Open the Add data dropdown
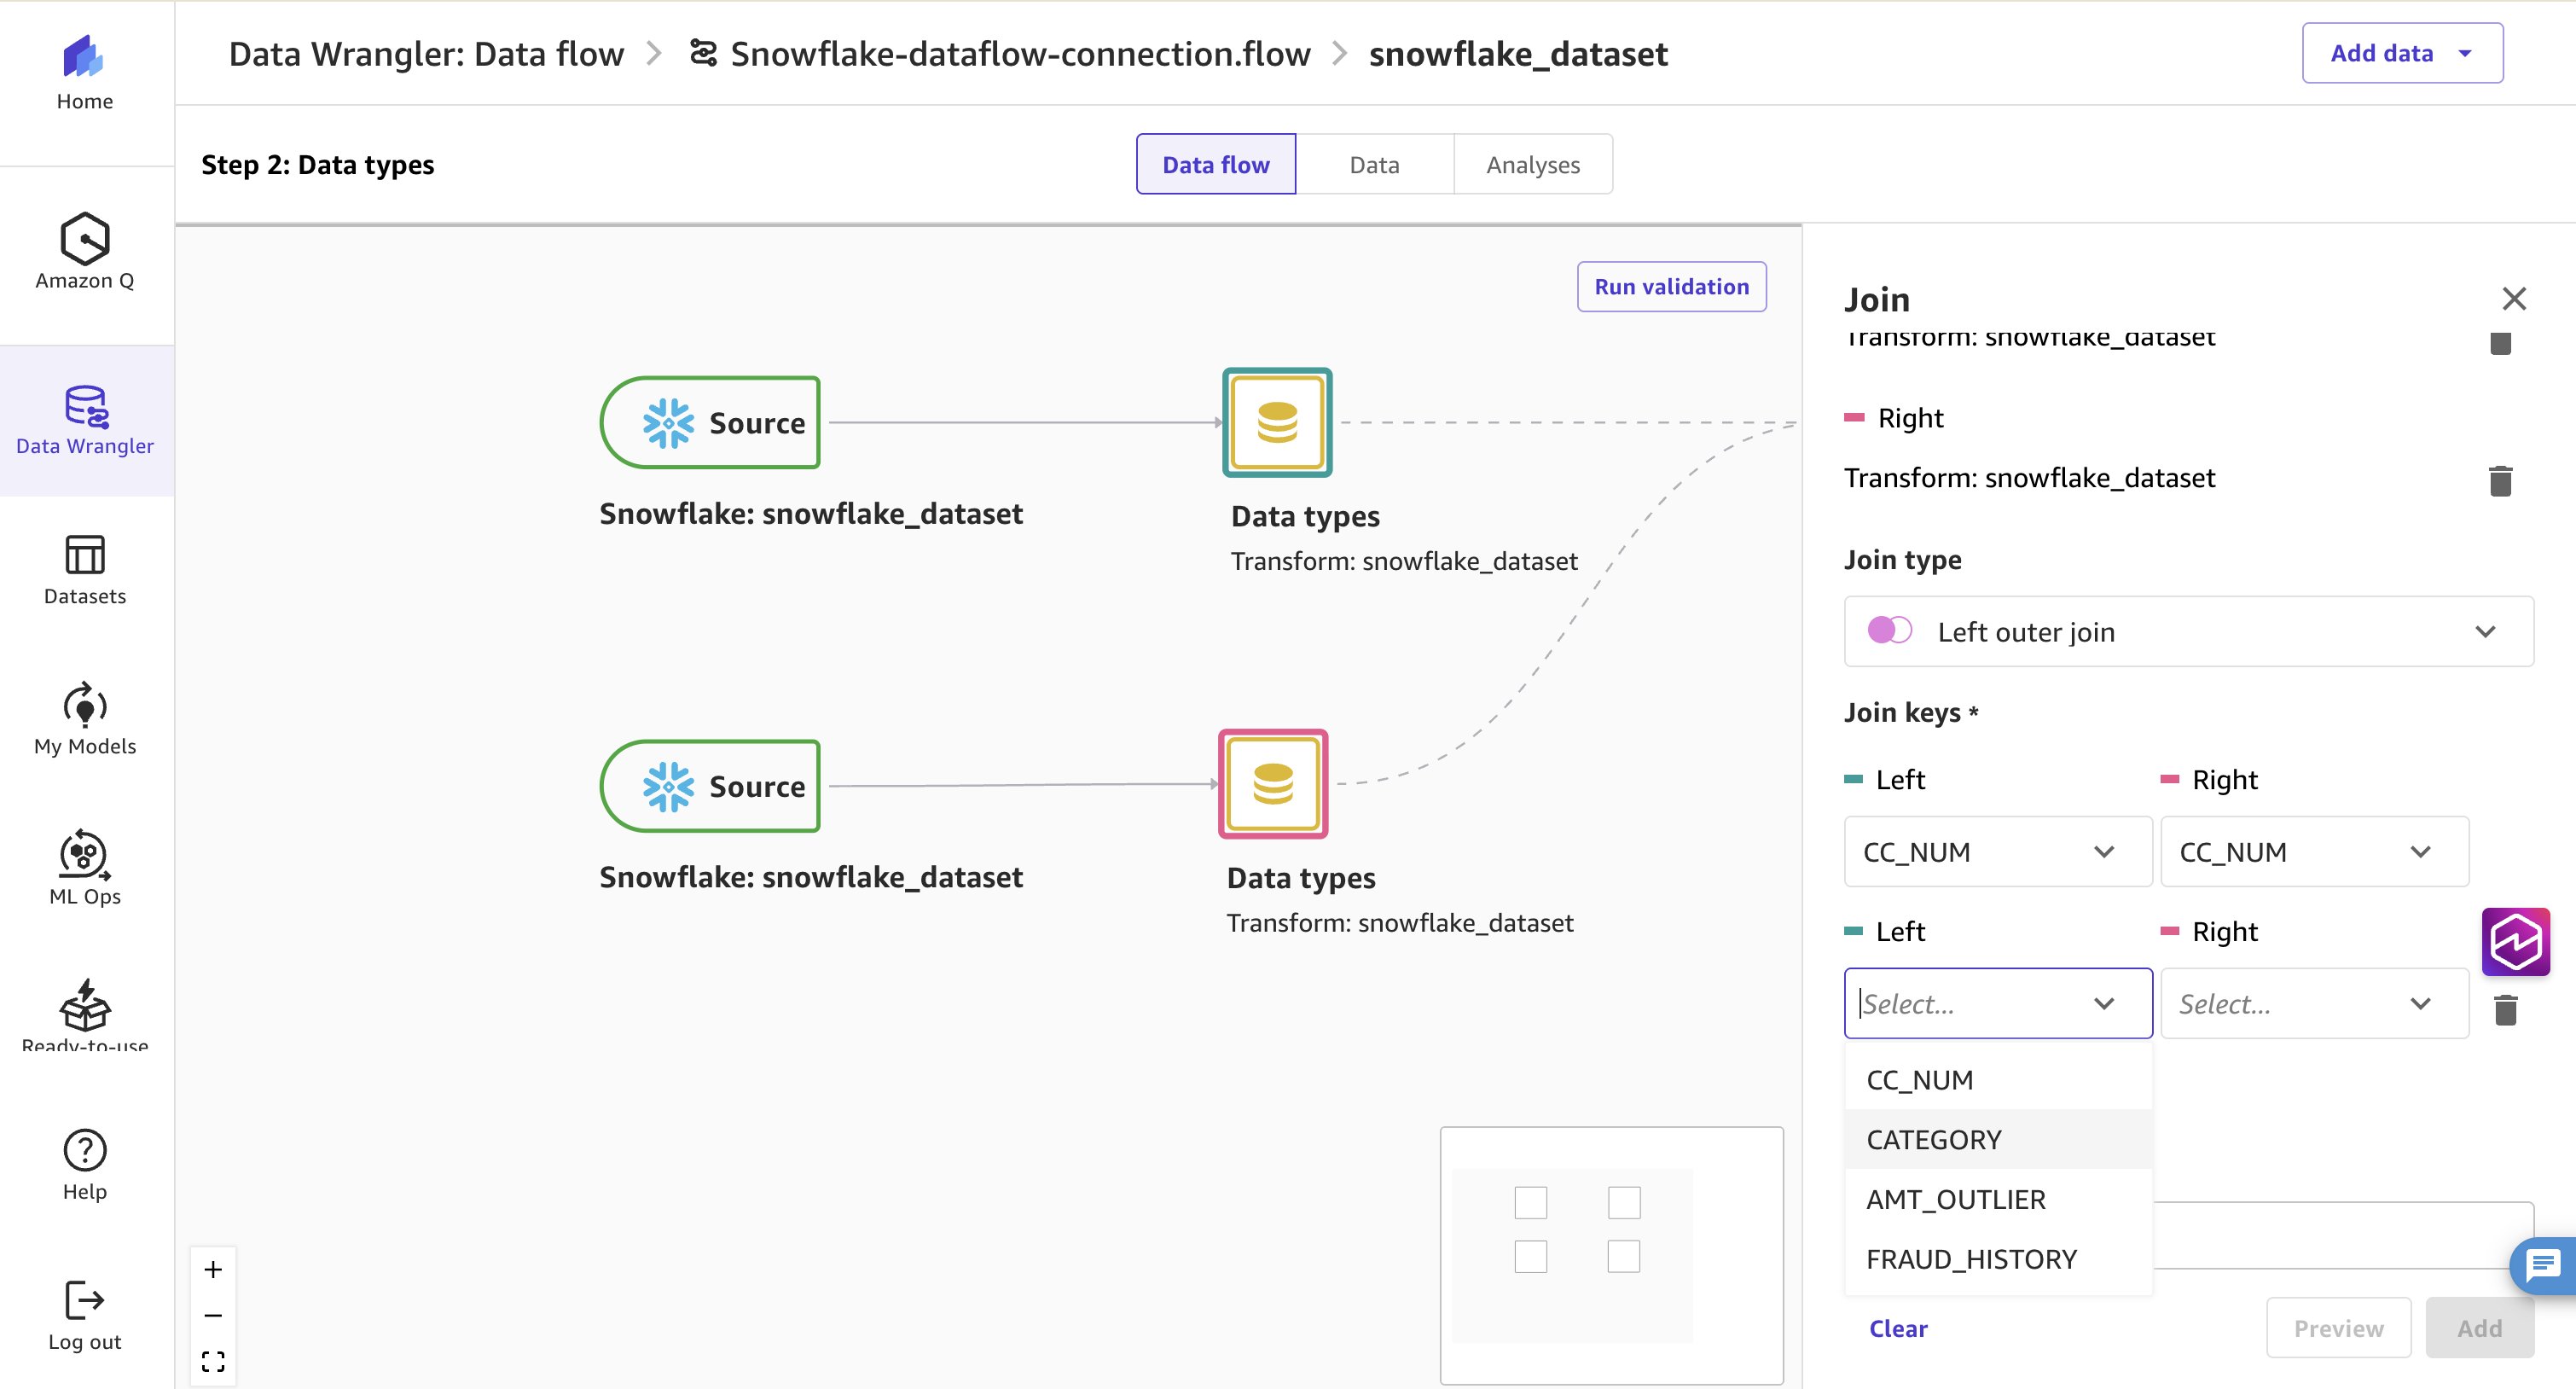Screen dimensions: 2576x1389 pos(2402,53)
